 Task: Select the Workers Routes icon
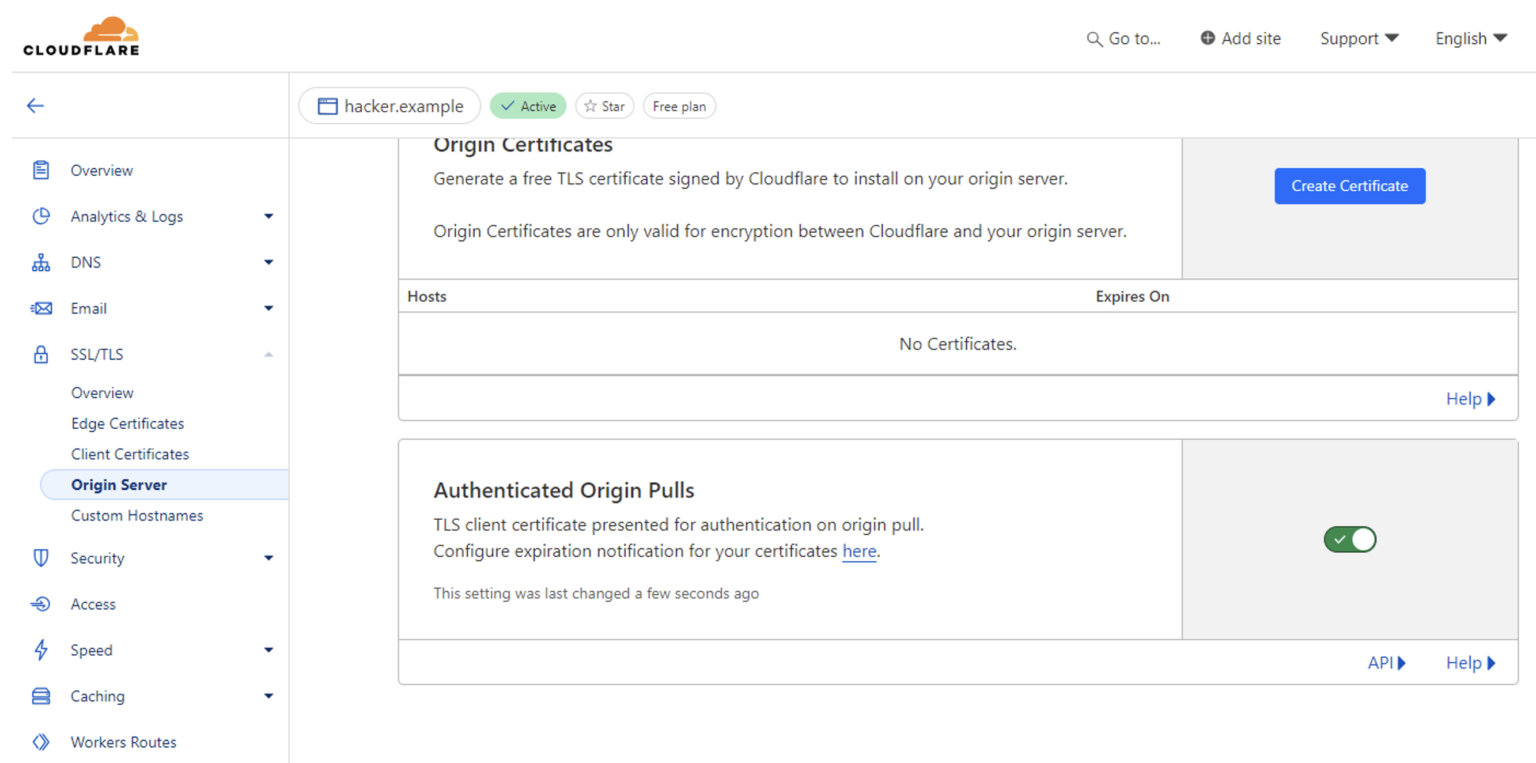point(40,742)
